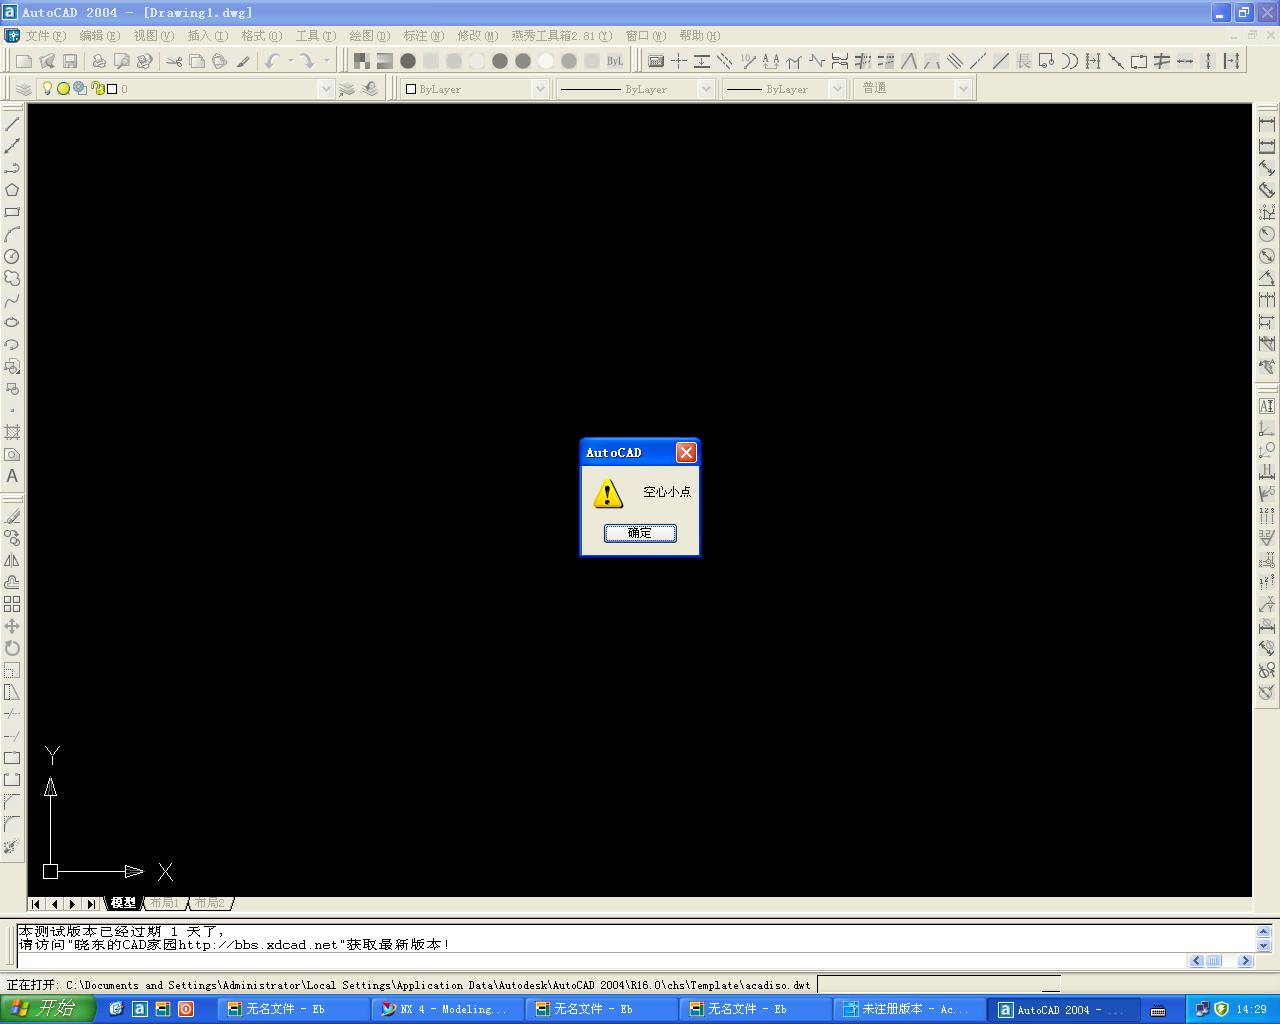This screenshot has width=1280, height=1024.
Task: Click the command line scroll-down arrow
Action: [1263, 945]
